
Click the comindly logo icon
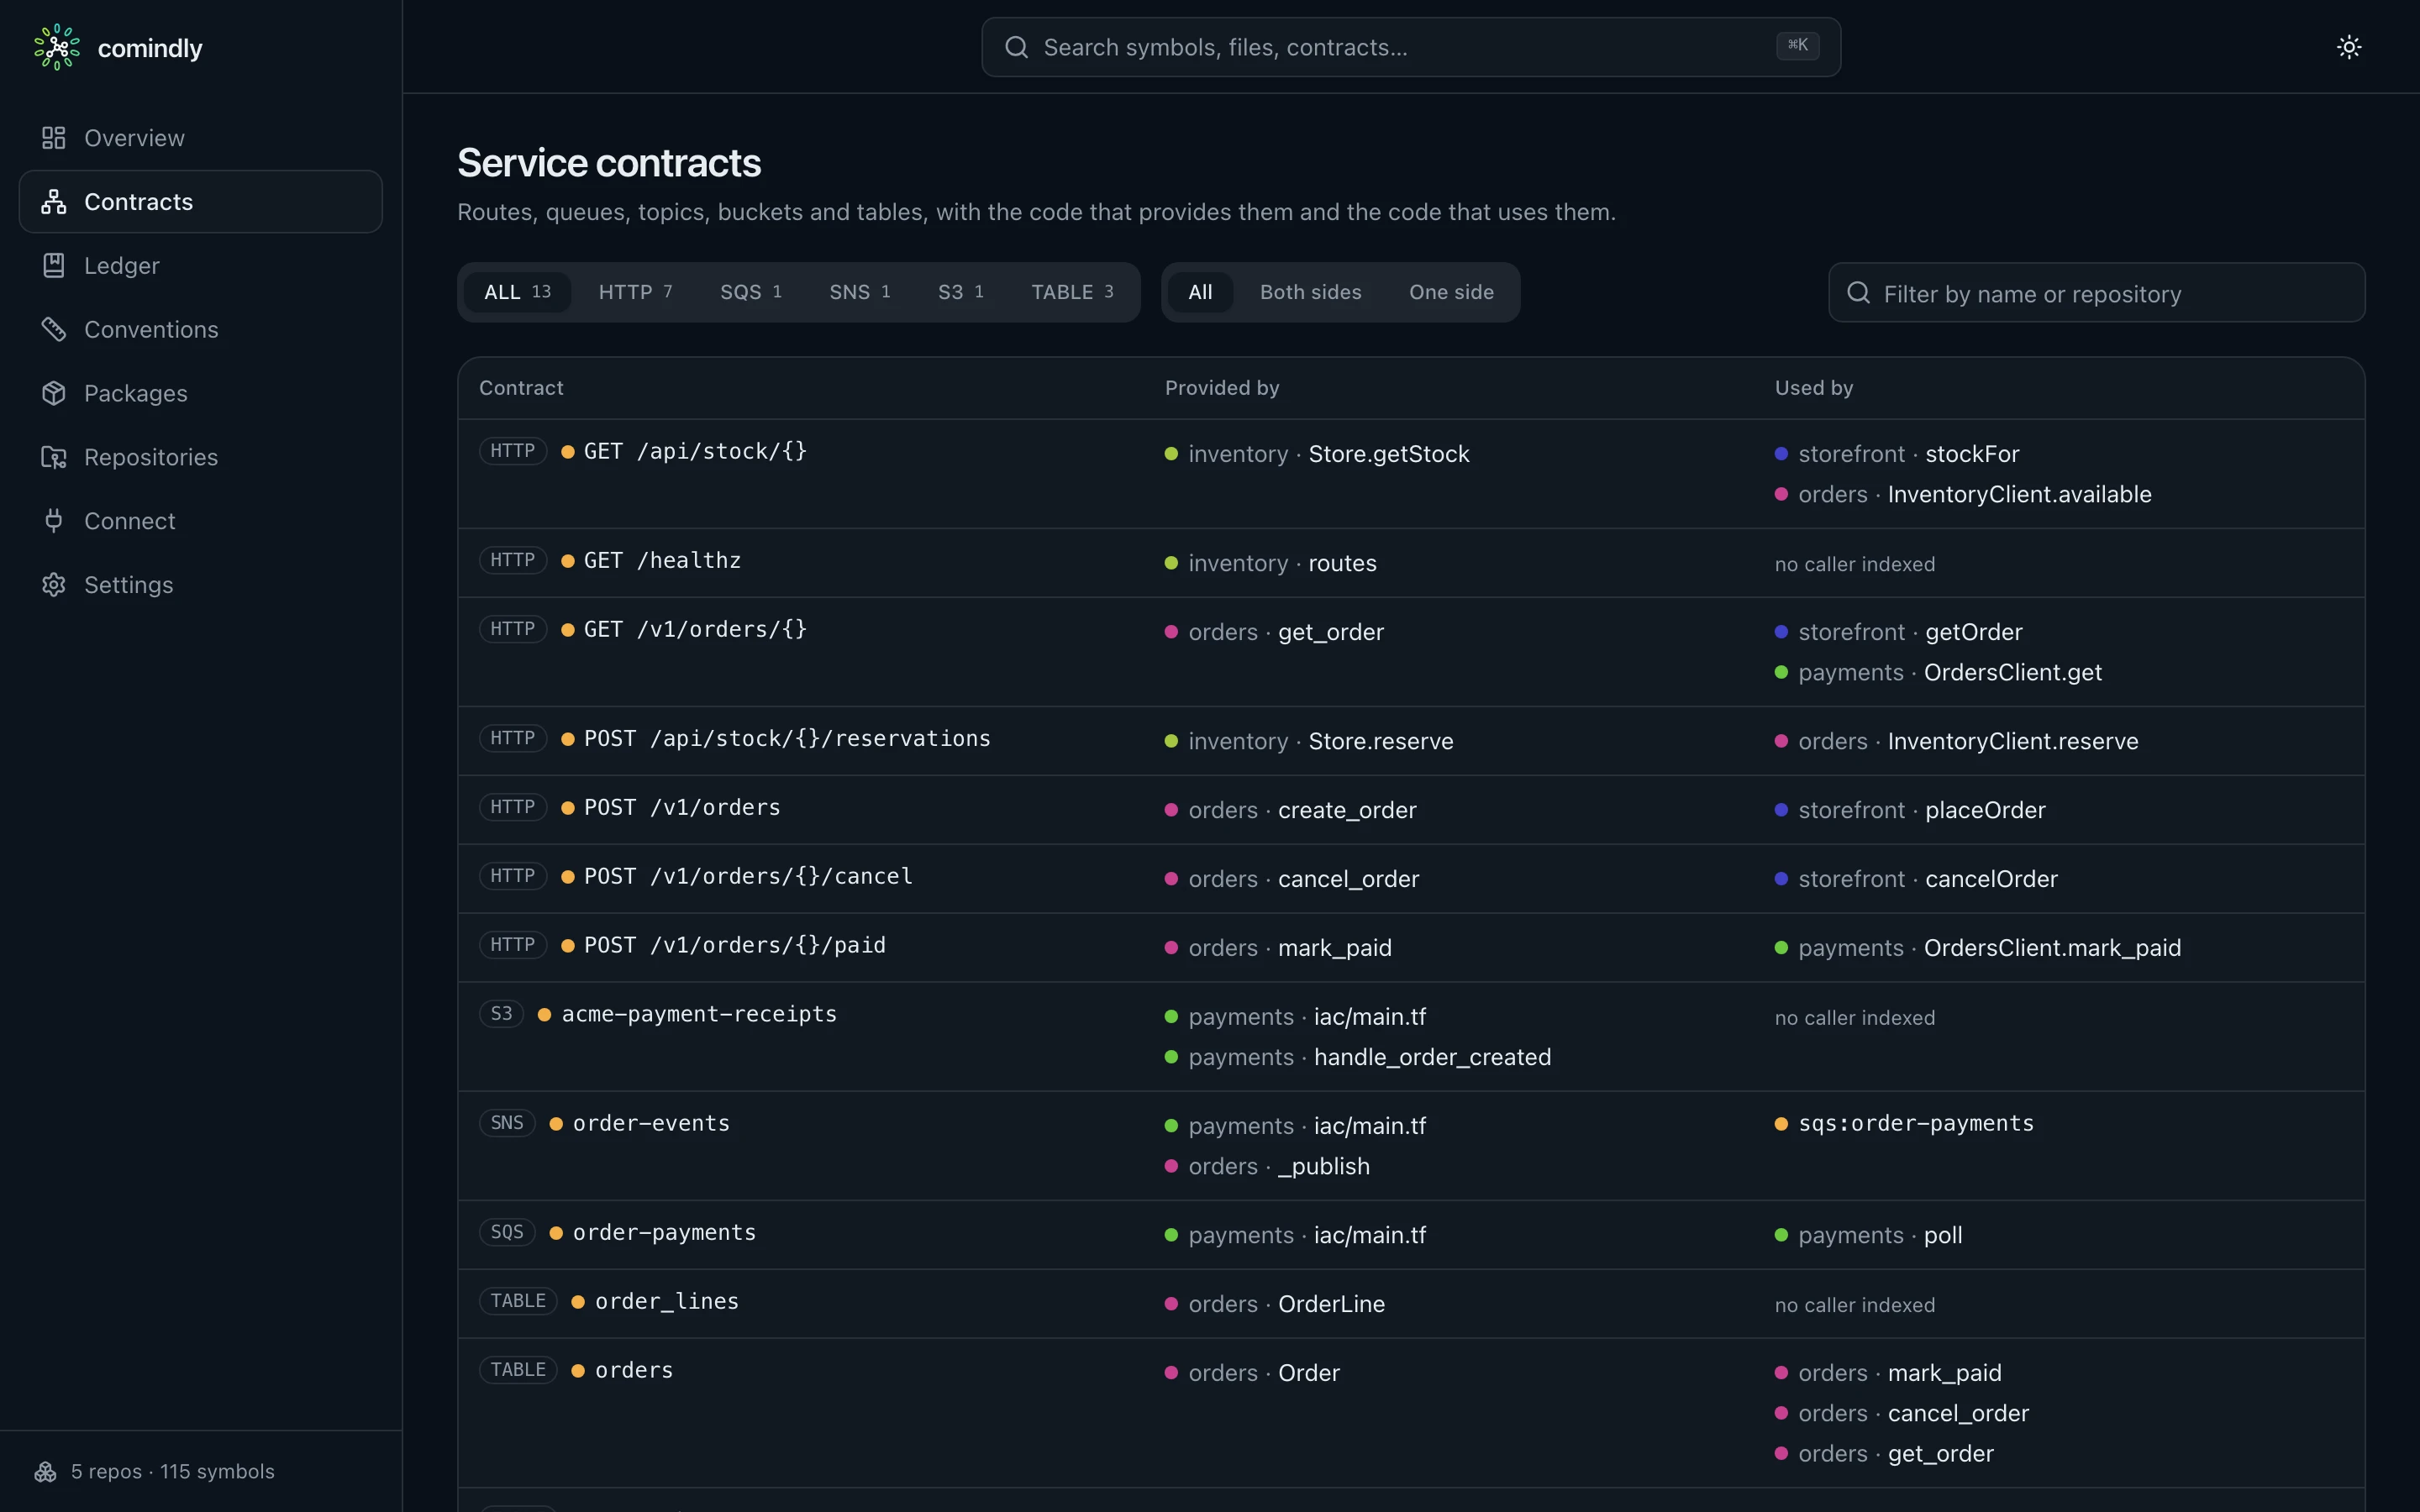(57, 47)
